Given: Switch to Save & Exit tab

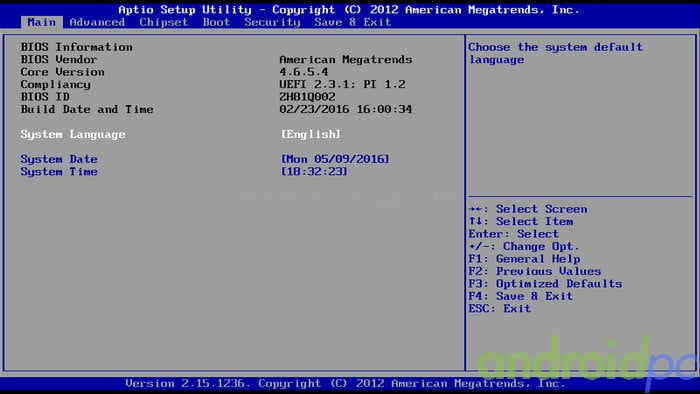Looking at the screenshot, I should (x=352, y=22).
